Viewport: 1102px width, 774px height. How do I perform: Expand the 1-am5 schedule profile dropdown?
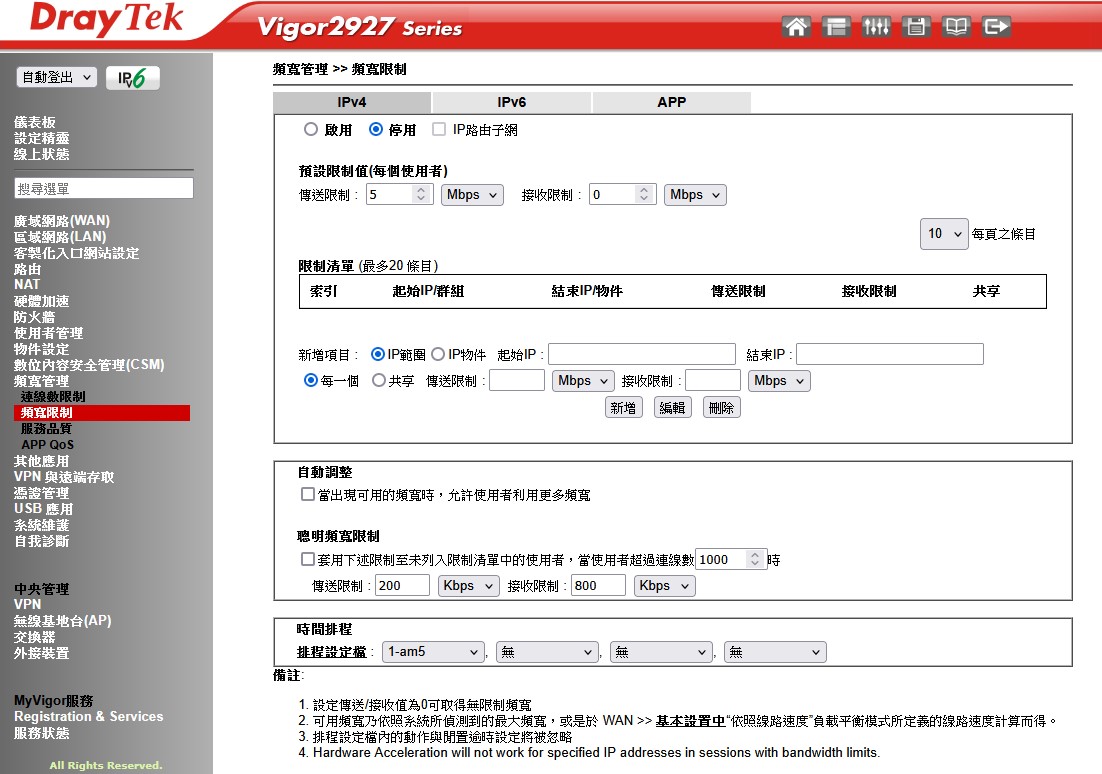point(435,652)
